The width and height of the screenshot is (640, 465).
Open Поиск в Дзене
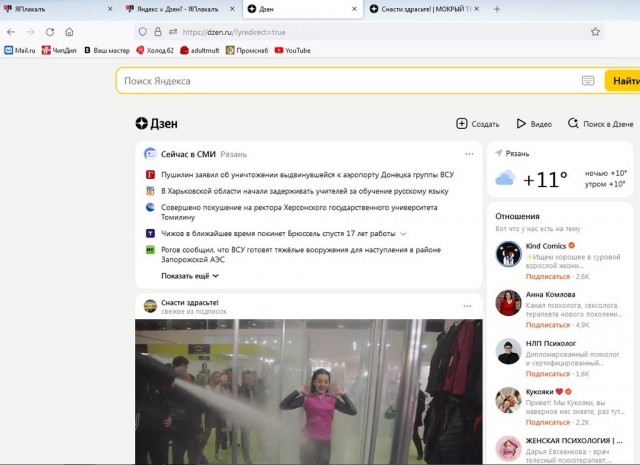pyautogui.click(x=600, y=124)
